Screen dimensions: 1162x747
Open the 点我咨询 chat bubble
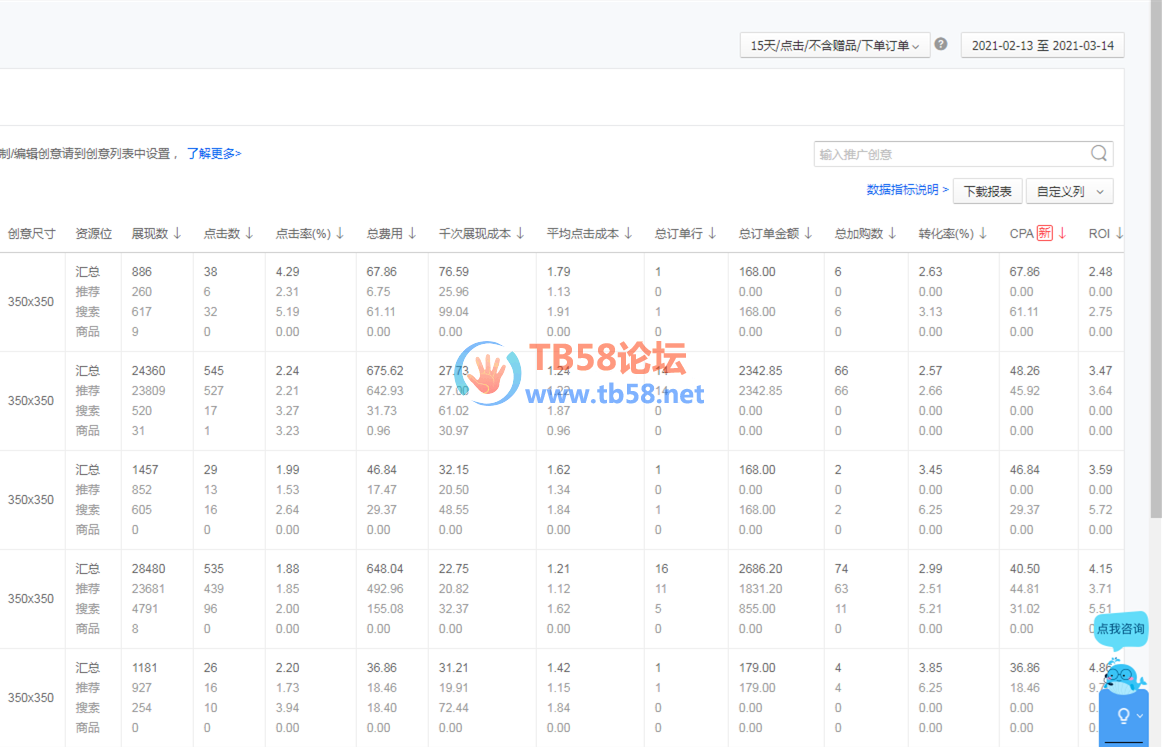pyautogui.click(x=1120, y=629)
